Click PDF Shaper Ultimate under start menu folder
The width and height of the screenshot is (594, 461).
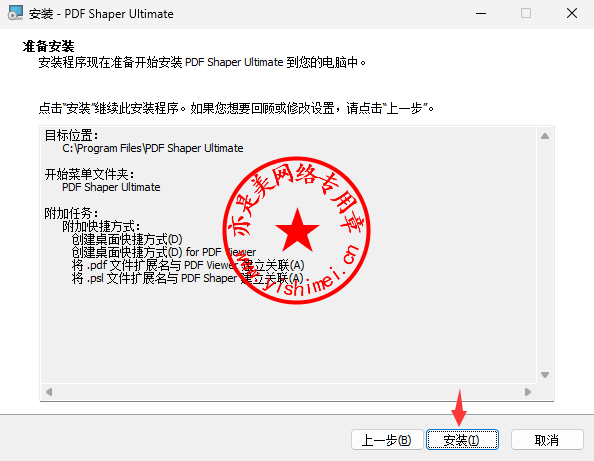click(x=111, y=187)
